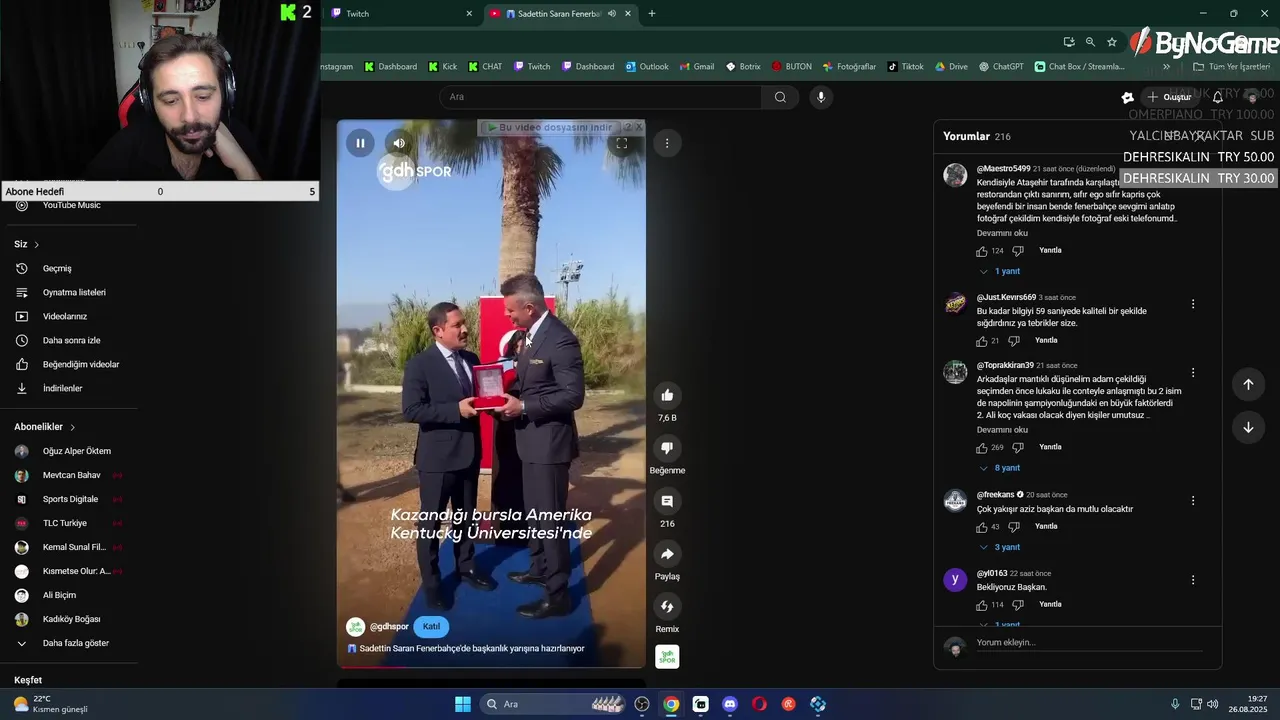Expand the Abonelikler sidebar section
This screenshot has height=720, width=1280.
45,427
